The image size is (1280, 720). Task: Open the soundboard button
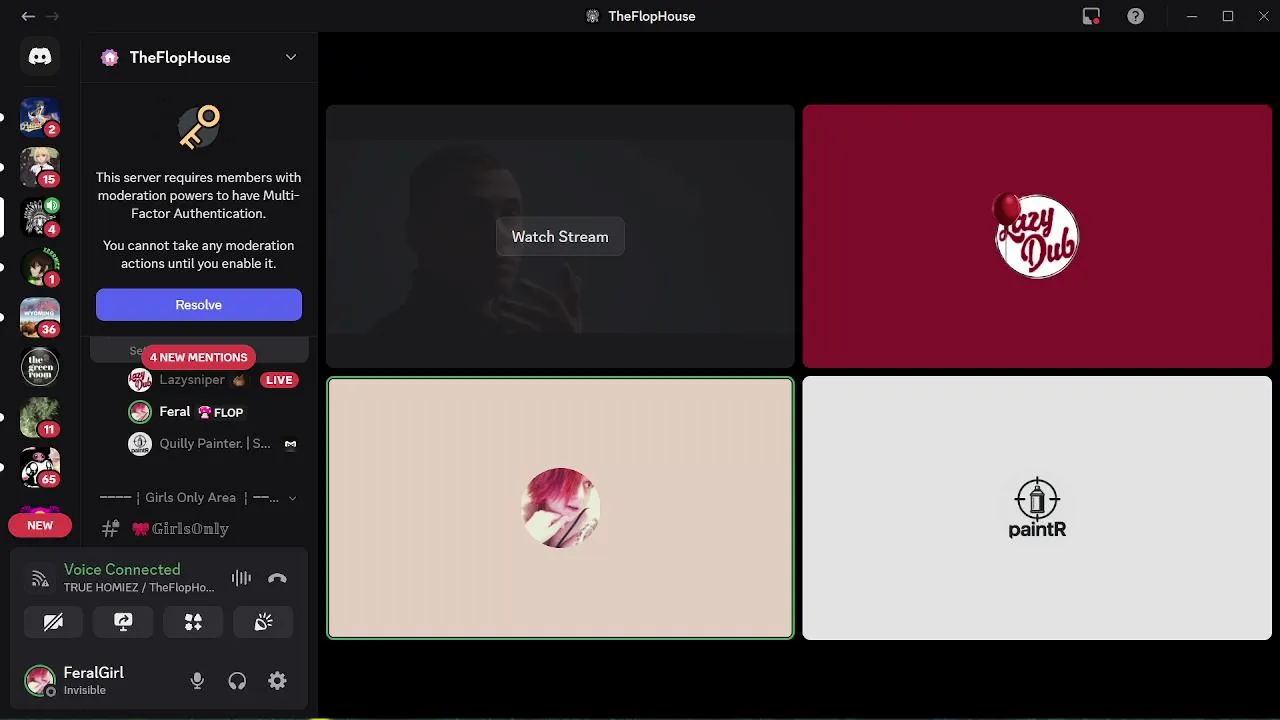(x=264, y=622)
